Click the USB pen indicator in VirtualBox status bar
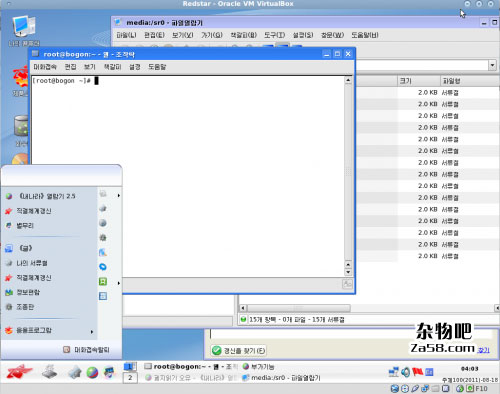 (x=415, y=388)
